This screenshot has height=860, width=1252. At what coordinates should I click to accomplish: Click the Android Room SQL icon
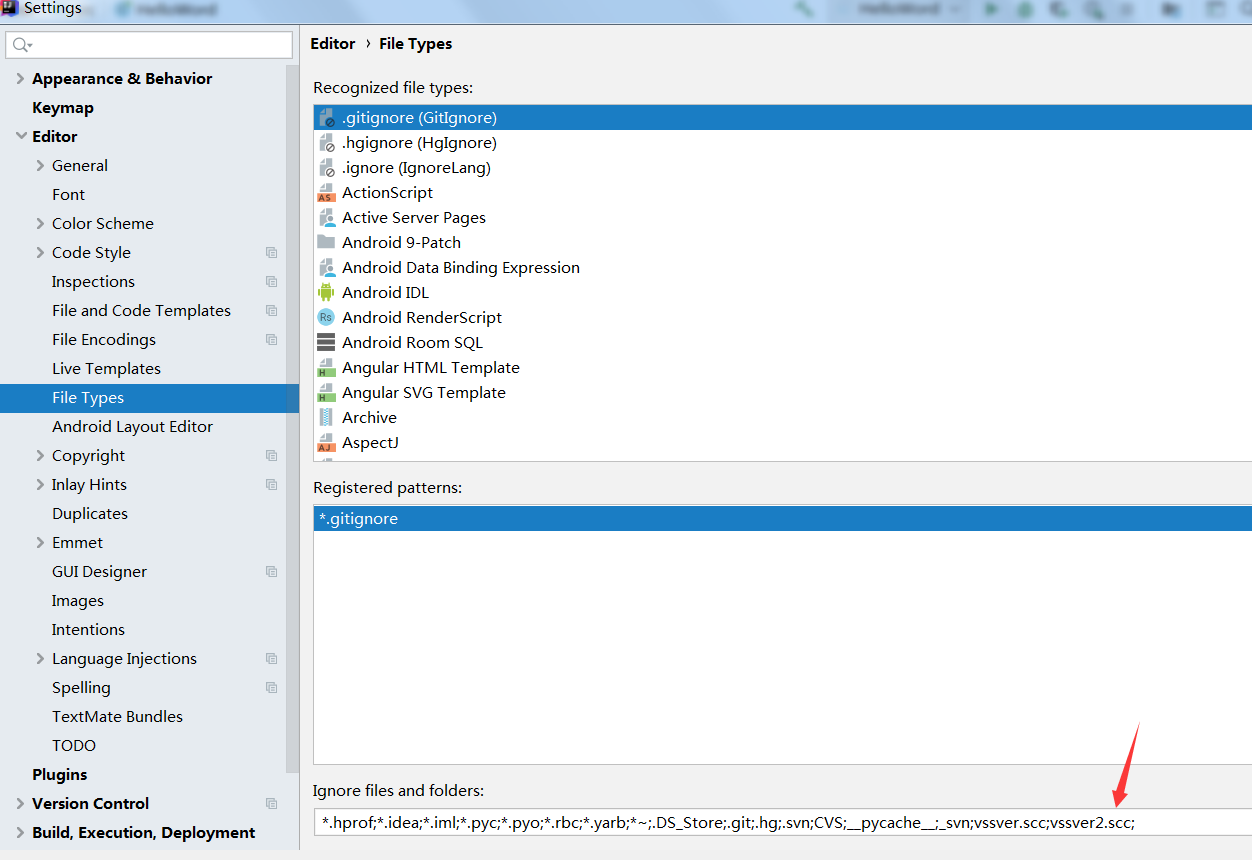[326, 343]
